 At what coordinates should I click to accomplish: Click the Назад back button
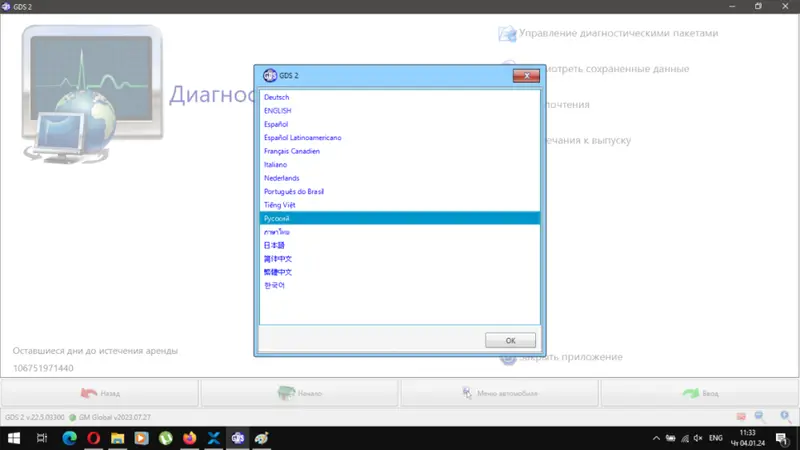click(100, 393)
